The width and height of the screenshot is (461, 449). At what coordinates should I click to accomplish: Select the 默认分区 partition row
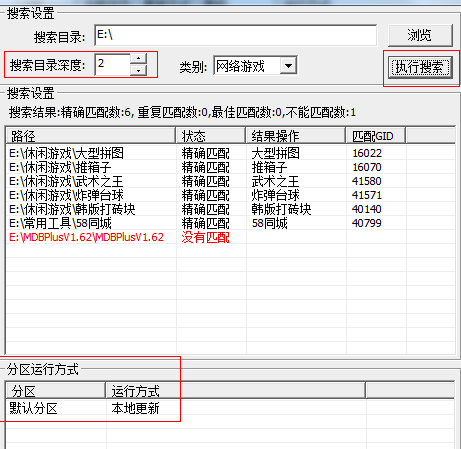(x=230, y=408)
